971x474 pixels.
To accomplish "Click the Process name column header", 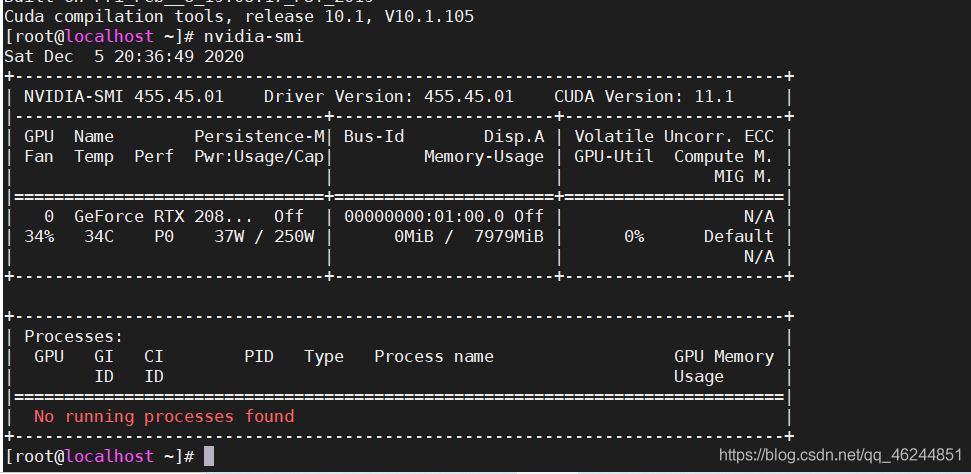I will [433, 356].
